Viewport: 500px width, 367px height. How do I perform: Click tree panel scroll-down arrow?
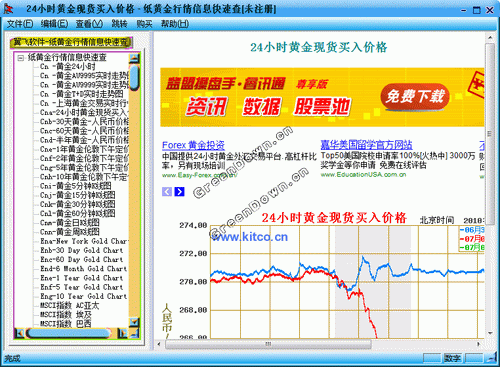(x=134, y=322)
